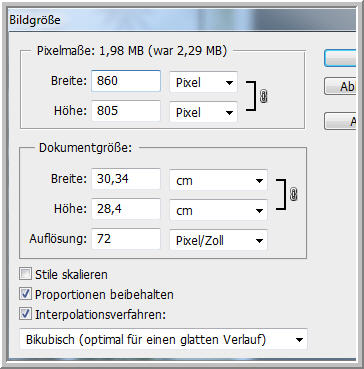The height and width of the screenshot is (369, 364).
Task: Click the pixel dimensions chain link icon
Action: point(264,97)
